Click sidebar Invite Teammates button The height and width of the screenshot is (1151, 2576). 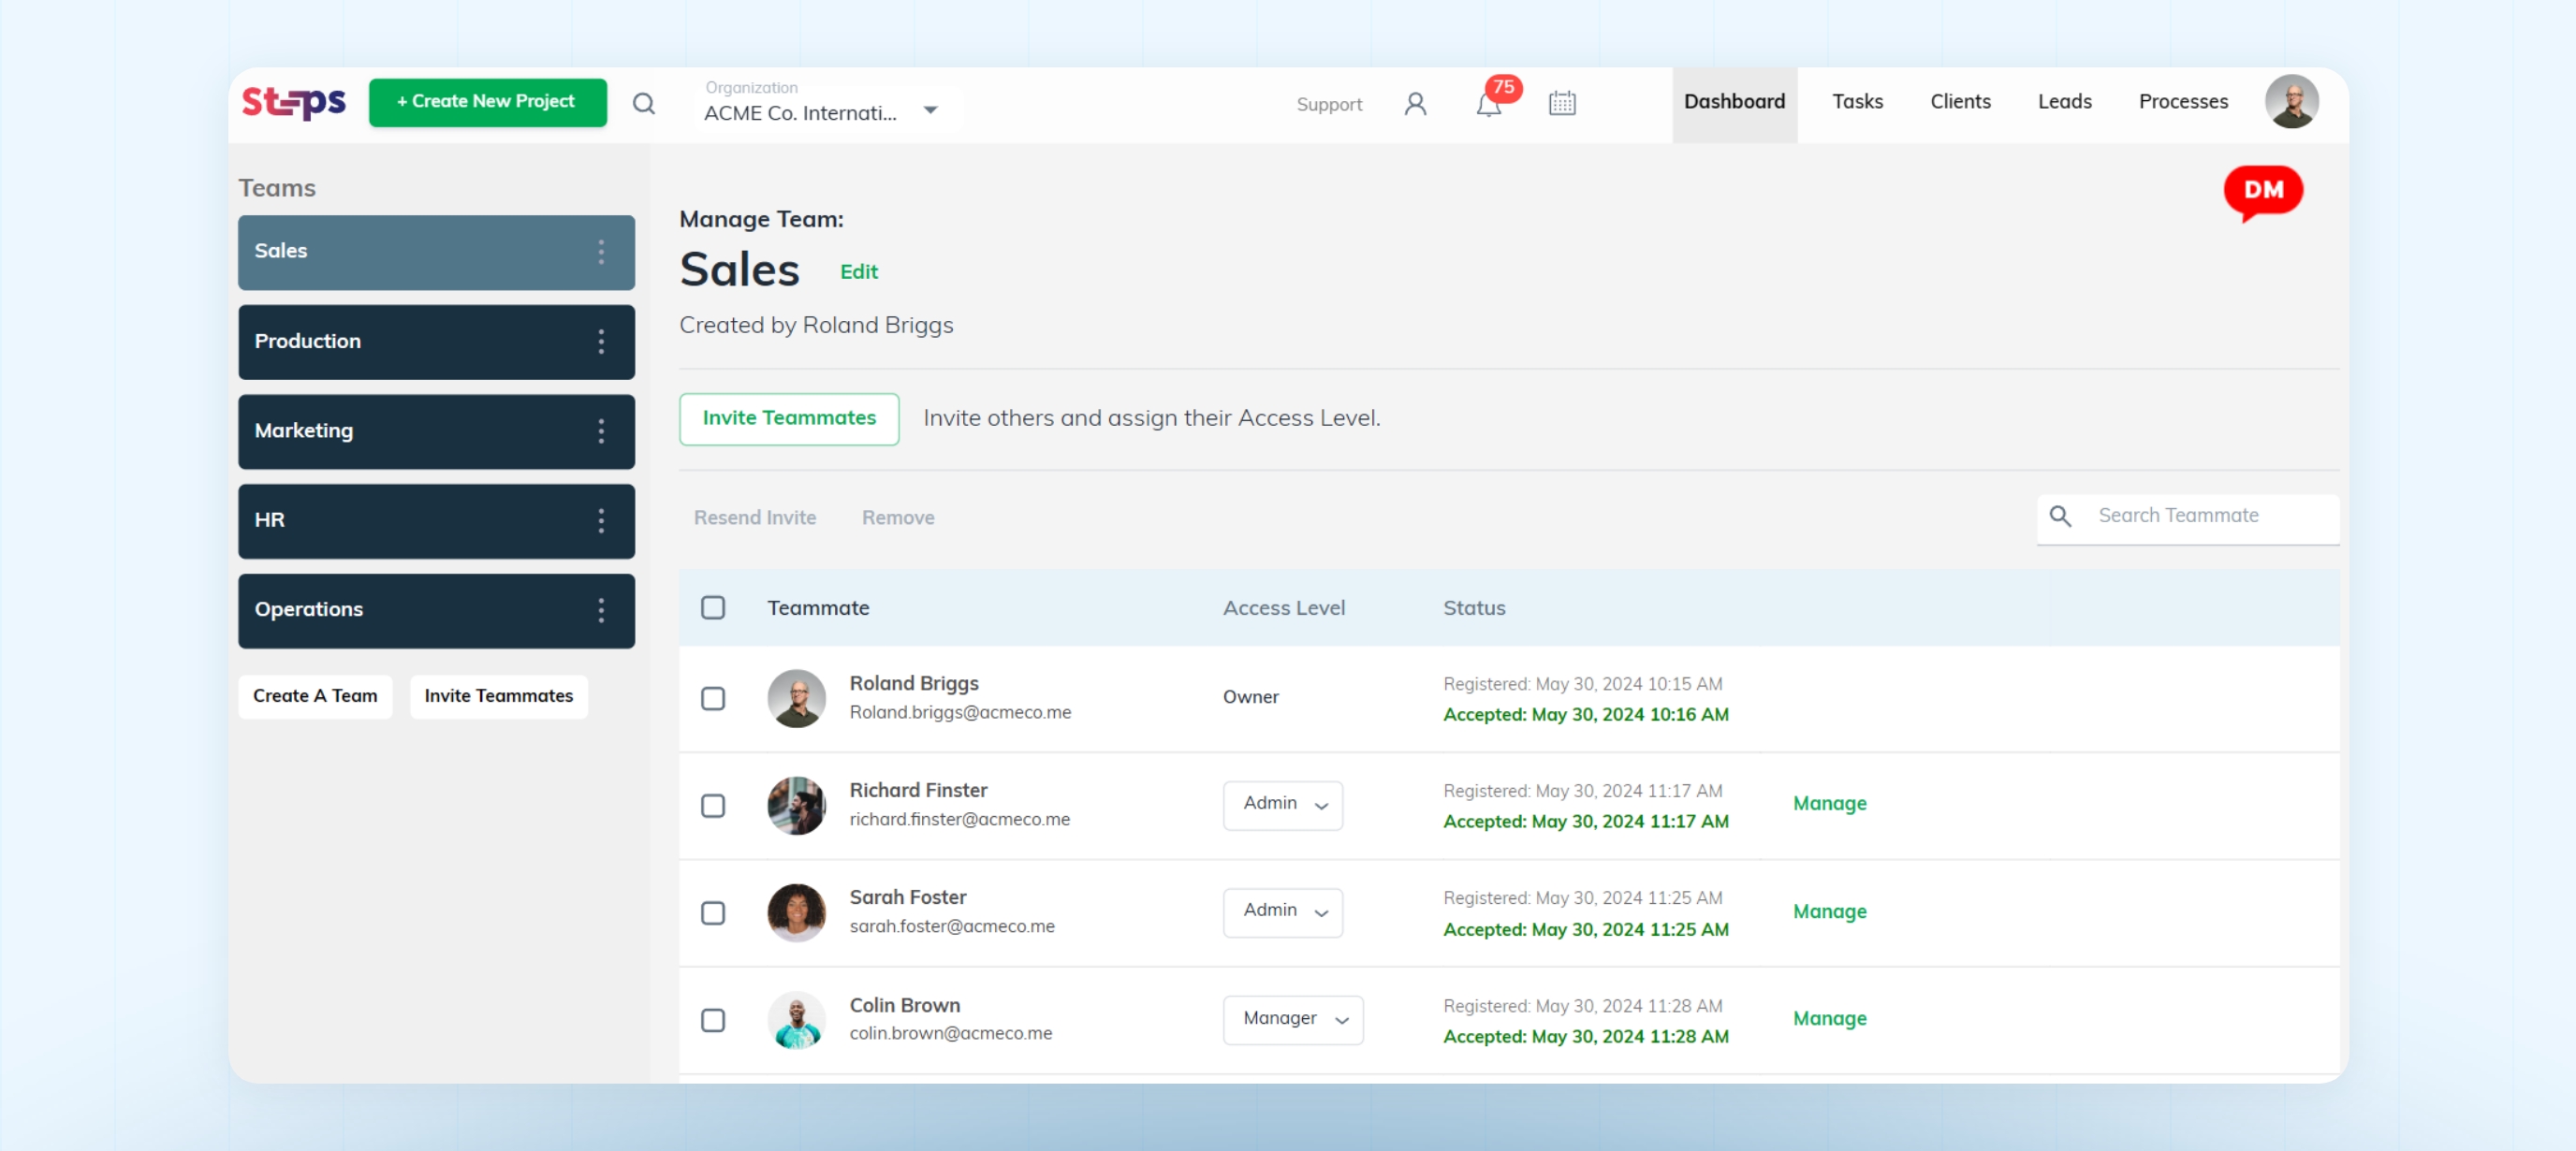pos(498,696)
